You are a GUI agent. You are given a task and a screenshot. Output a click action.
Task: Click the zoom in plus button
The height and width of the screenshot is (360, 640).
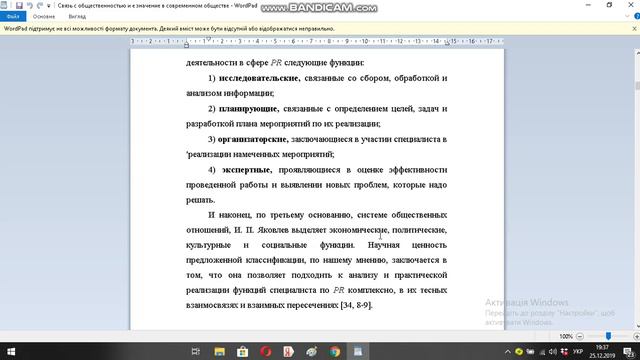[x=636, y=336]
